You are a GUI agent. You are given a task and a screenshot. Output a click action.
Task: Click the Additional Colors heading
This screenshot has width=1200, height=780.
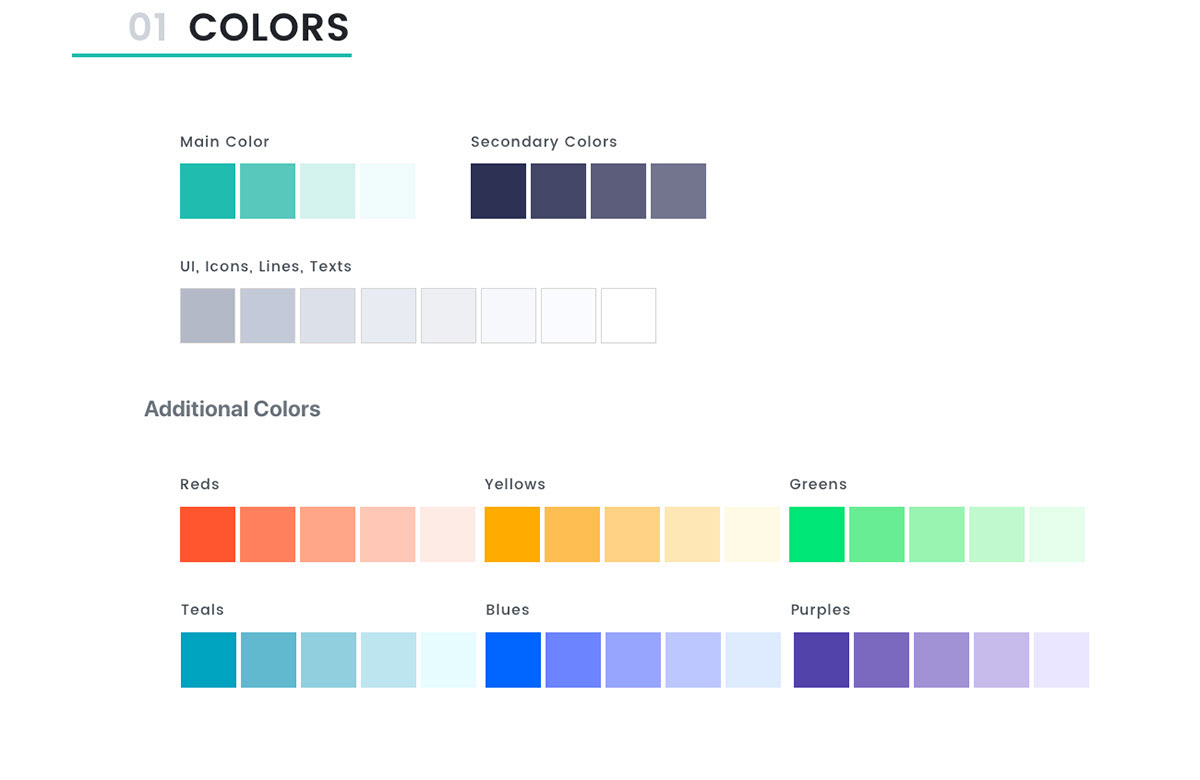coord(232,409)
